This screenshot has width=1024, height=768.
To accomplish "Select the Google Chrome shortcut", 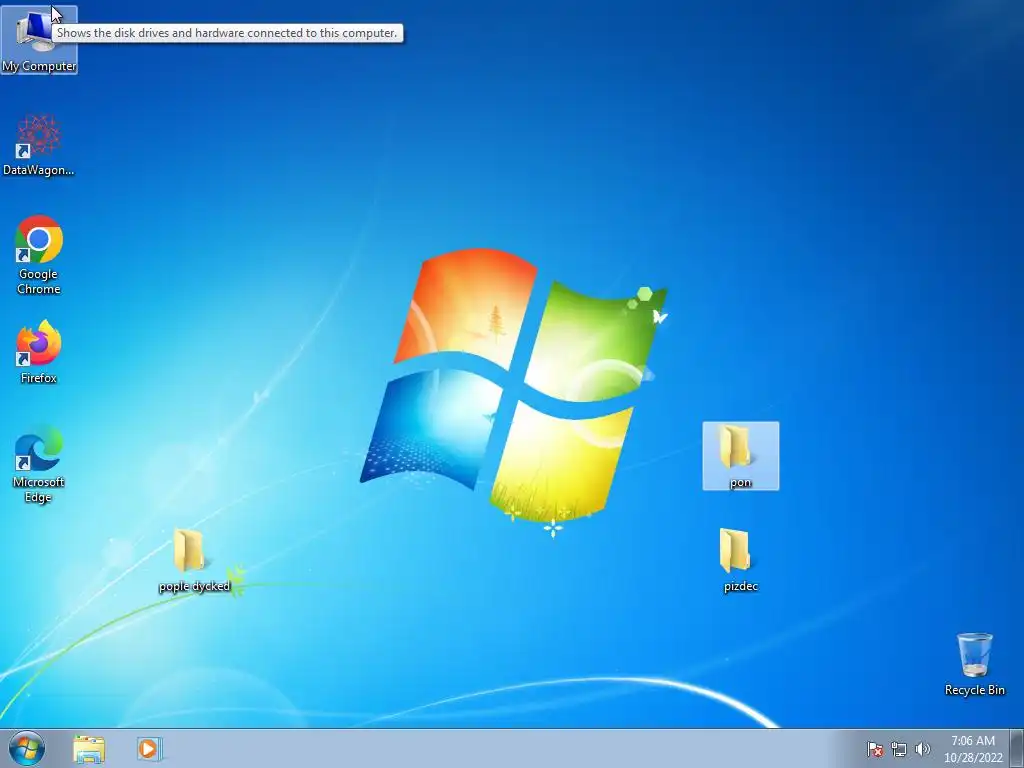I will (39, 255).
